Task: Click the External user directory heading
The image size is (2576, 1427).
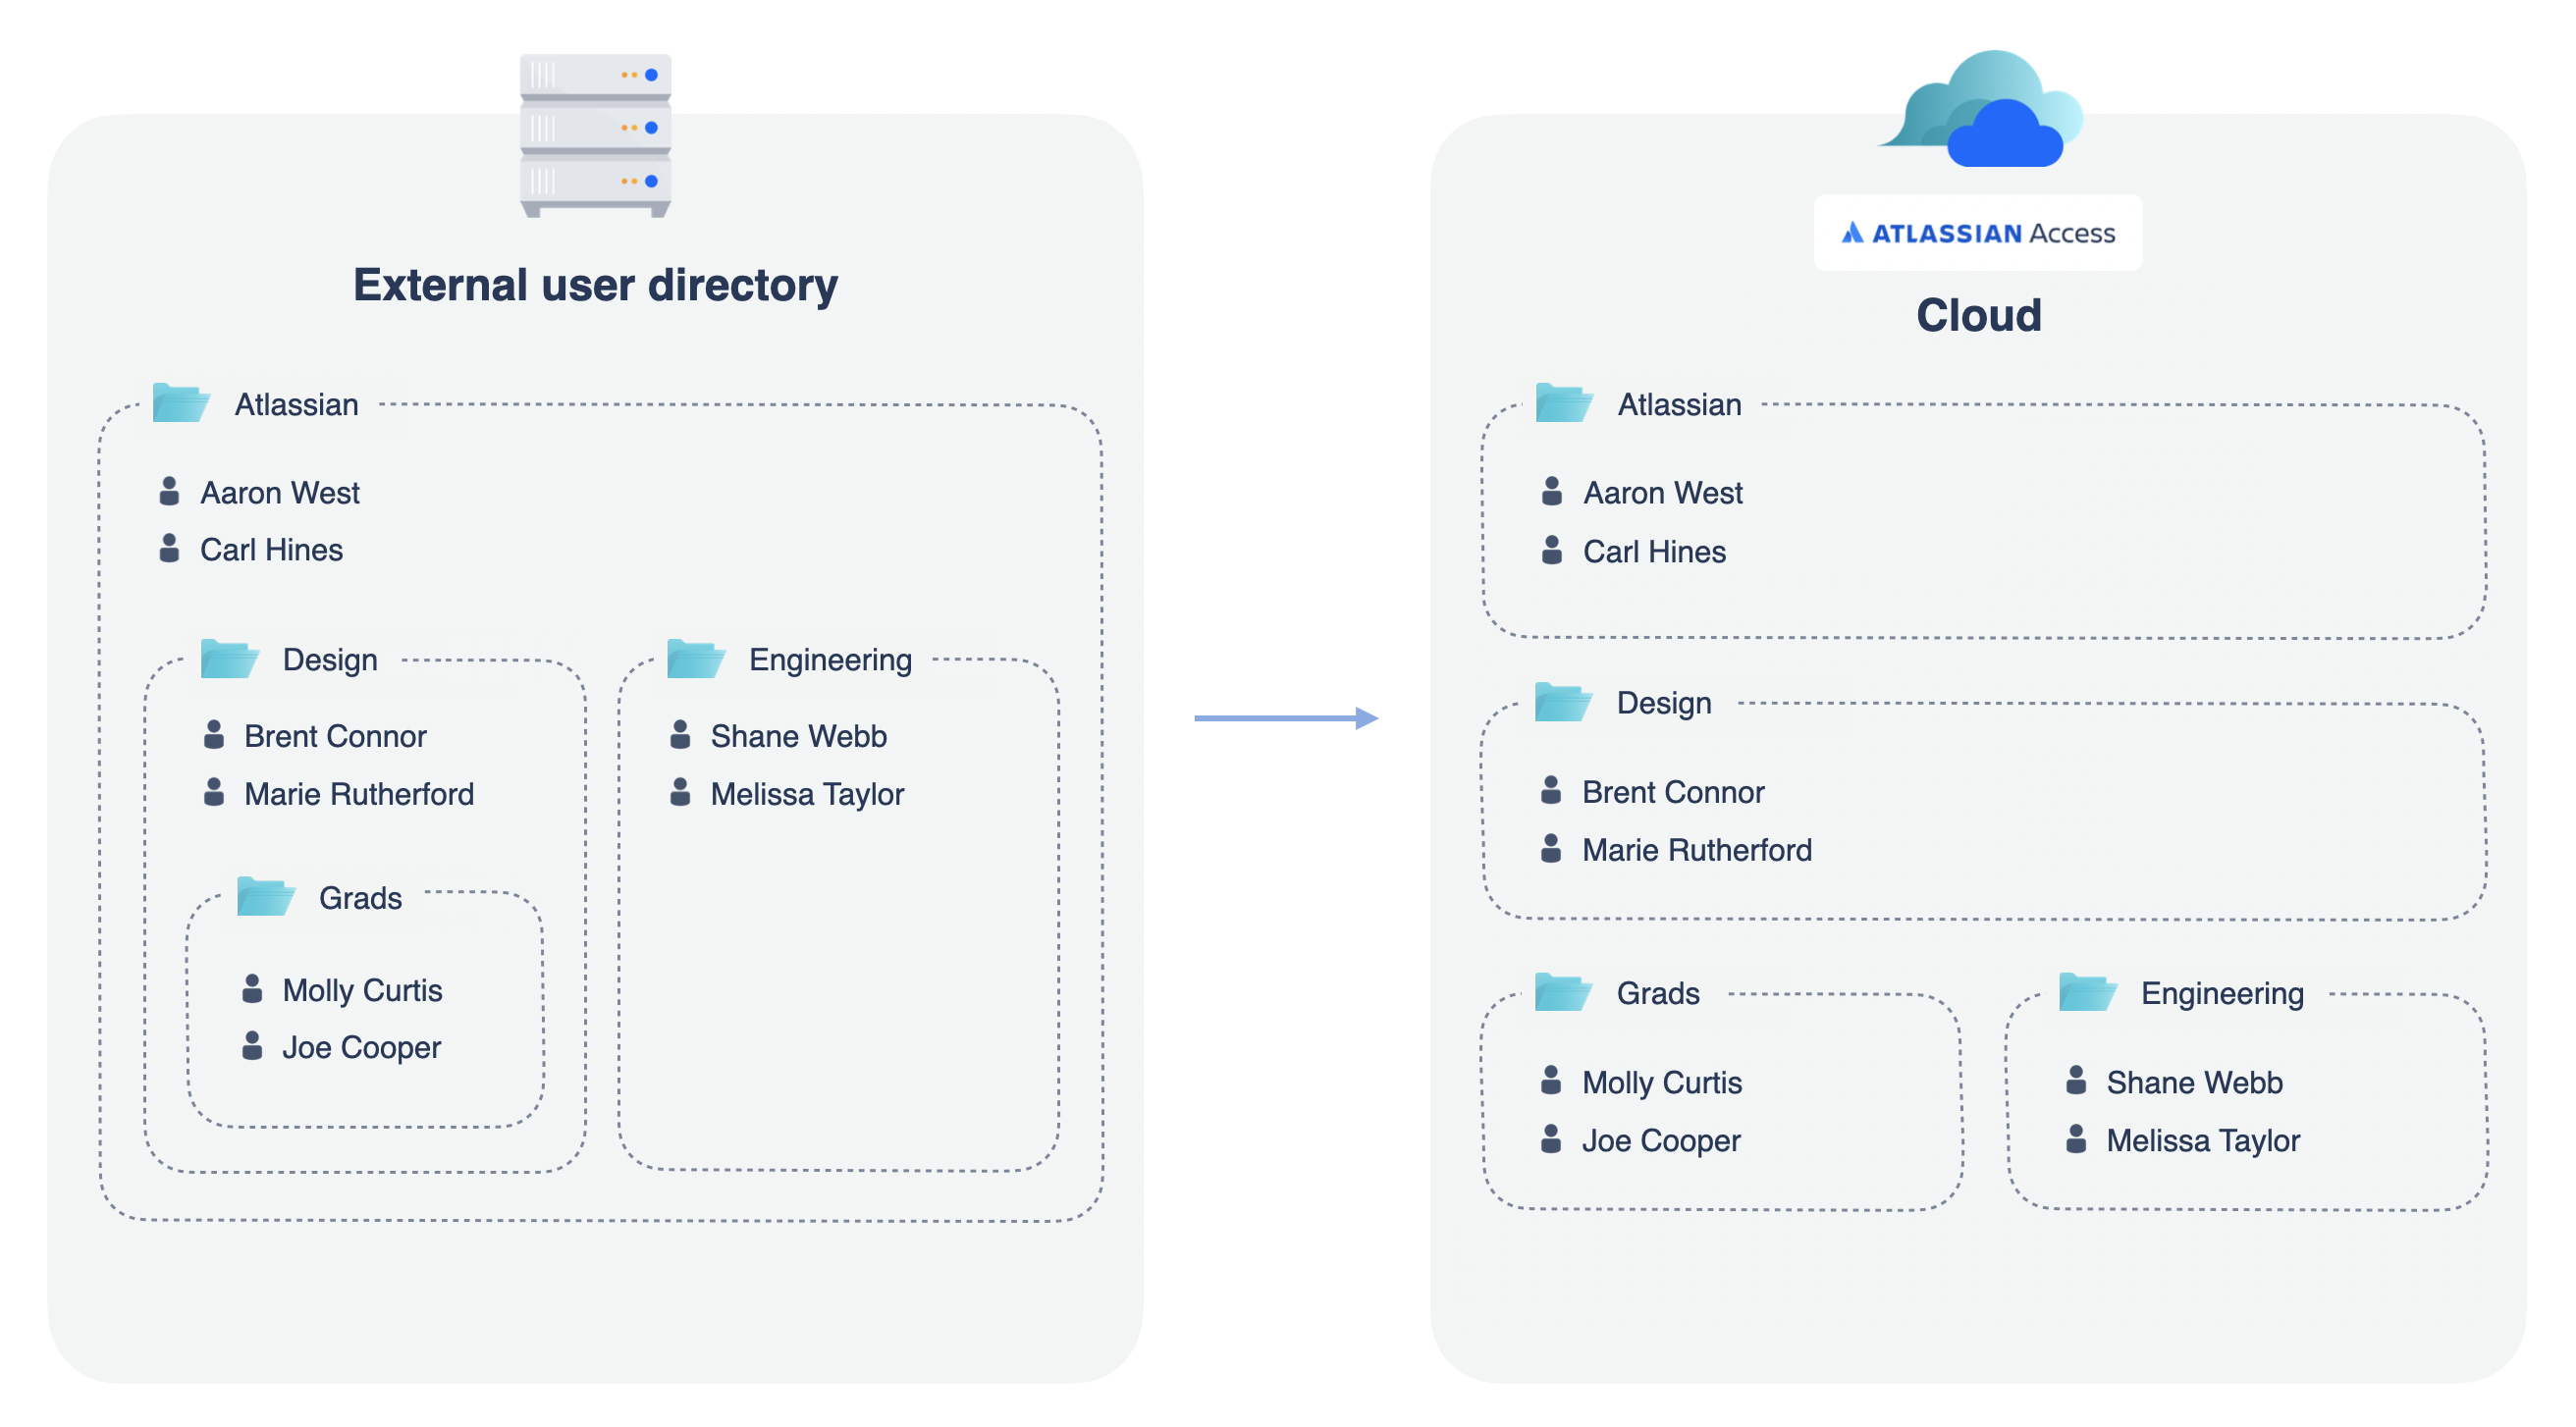Action: pos(595,285)
